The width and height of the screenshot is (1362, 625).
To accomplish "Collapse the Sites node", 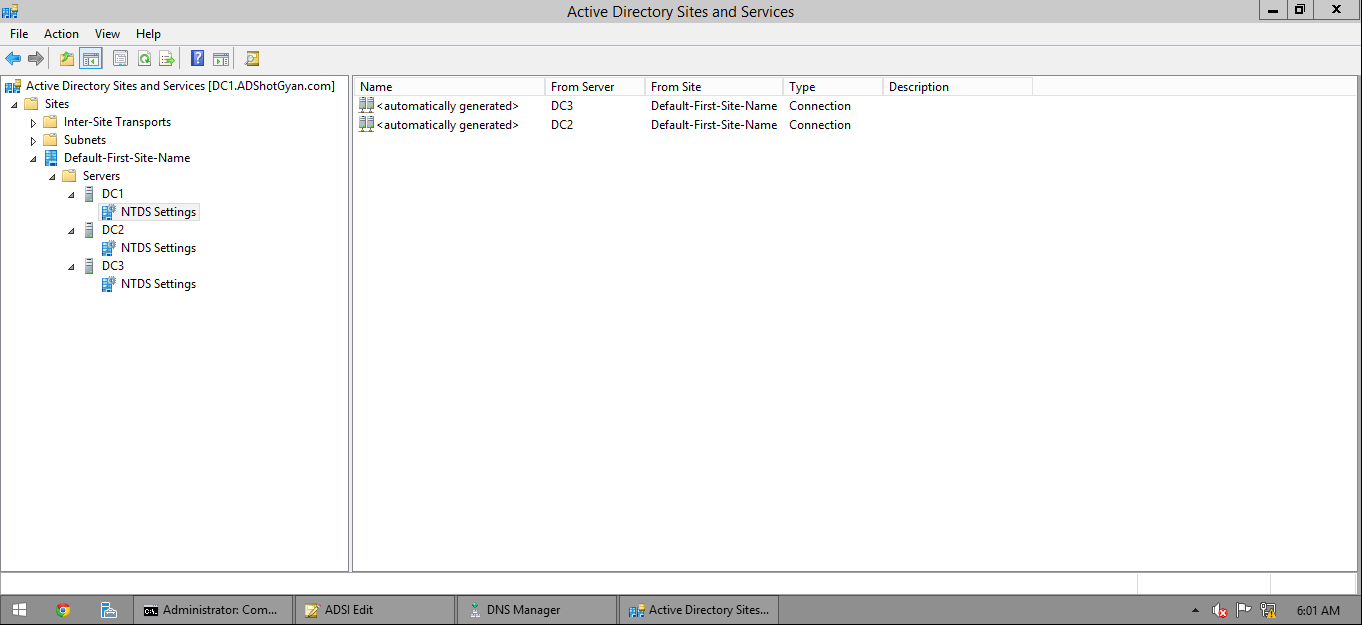I will [x=14, y=104].
